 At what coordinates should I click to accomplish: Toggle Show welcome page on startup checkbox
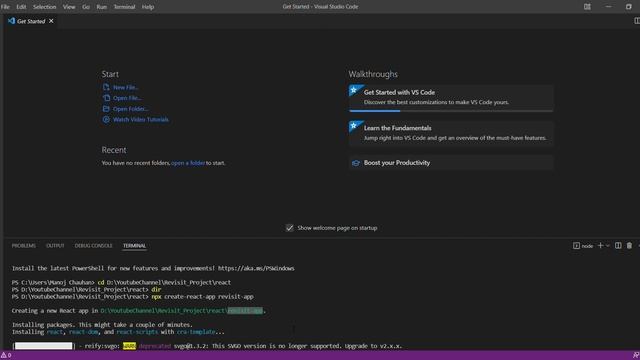(x=289, y=228)
